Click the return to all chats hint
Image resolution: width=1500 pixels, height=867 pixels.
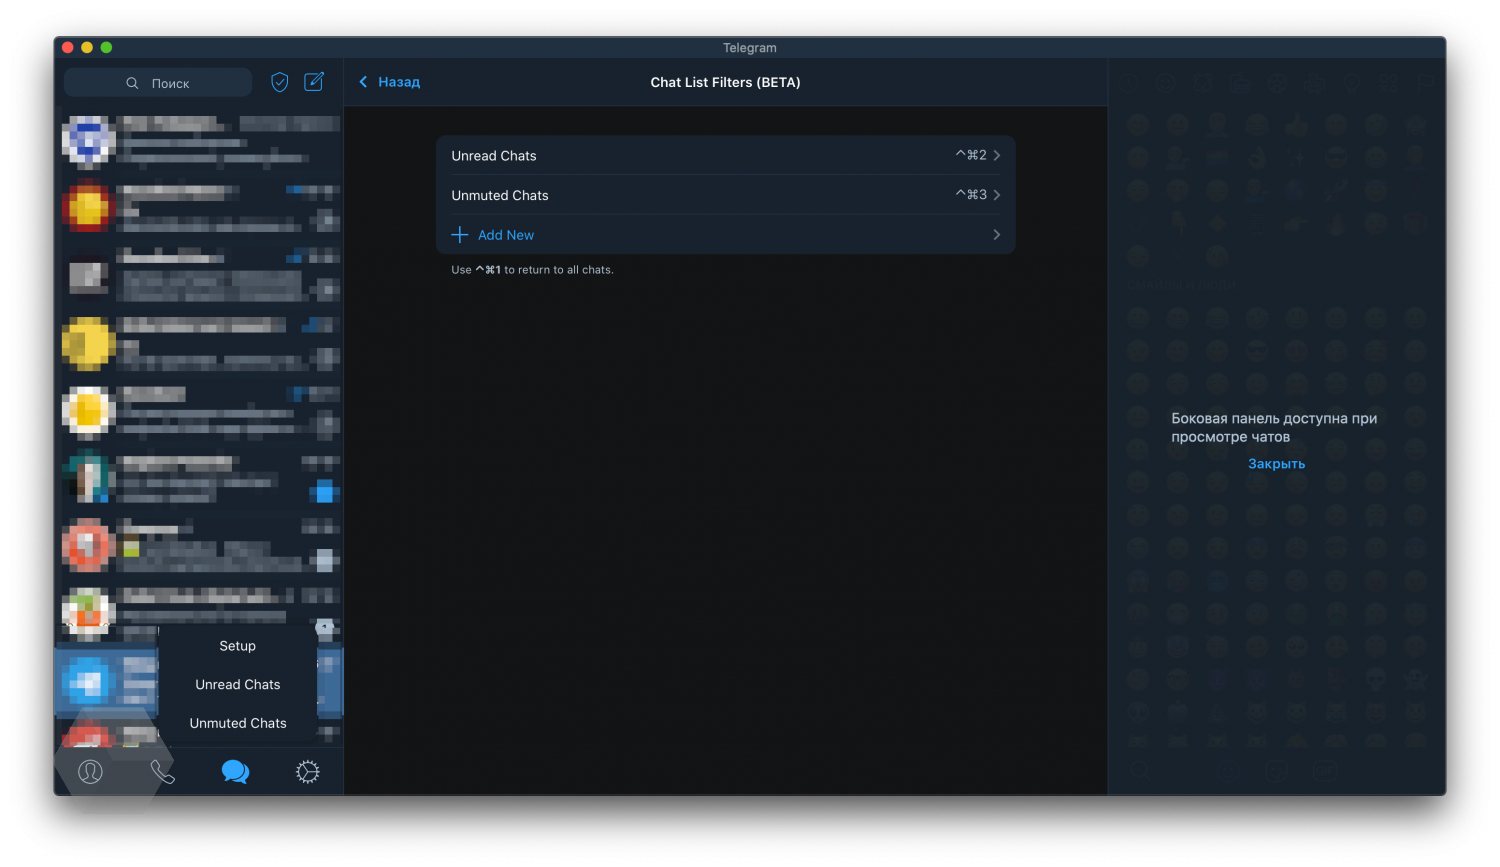[532, 270]
